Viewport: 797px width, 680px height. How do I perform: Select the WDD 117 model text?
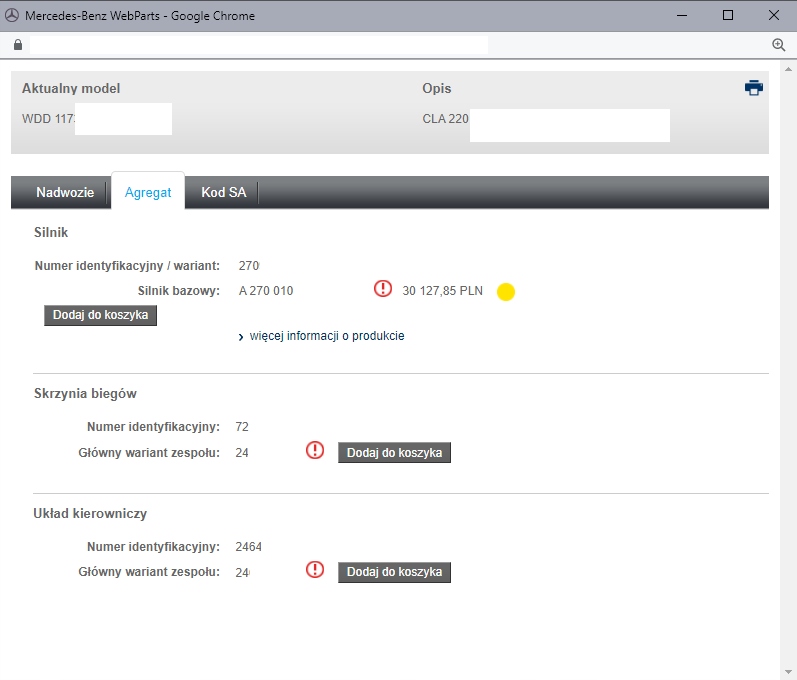click(x=48, y=119)
